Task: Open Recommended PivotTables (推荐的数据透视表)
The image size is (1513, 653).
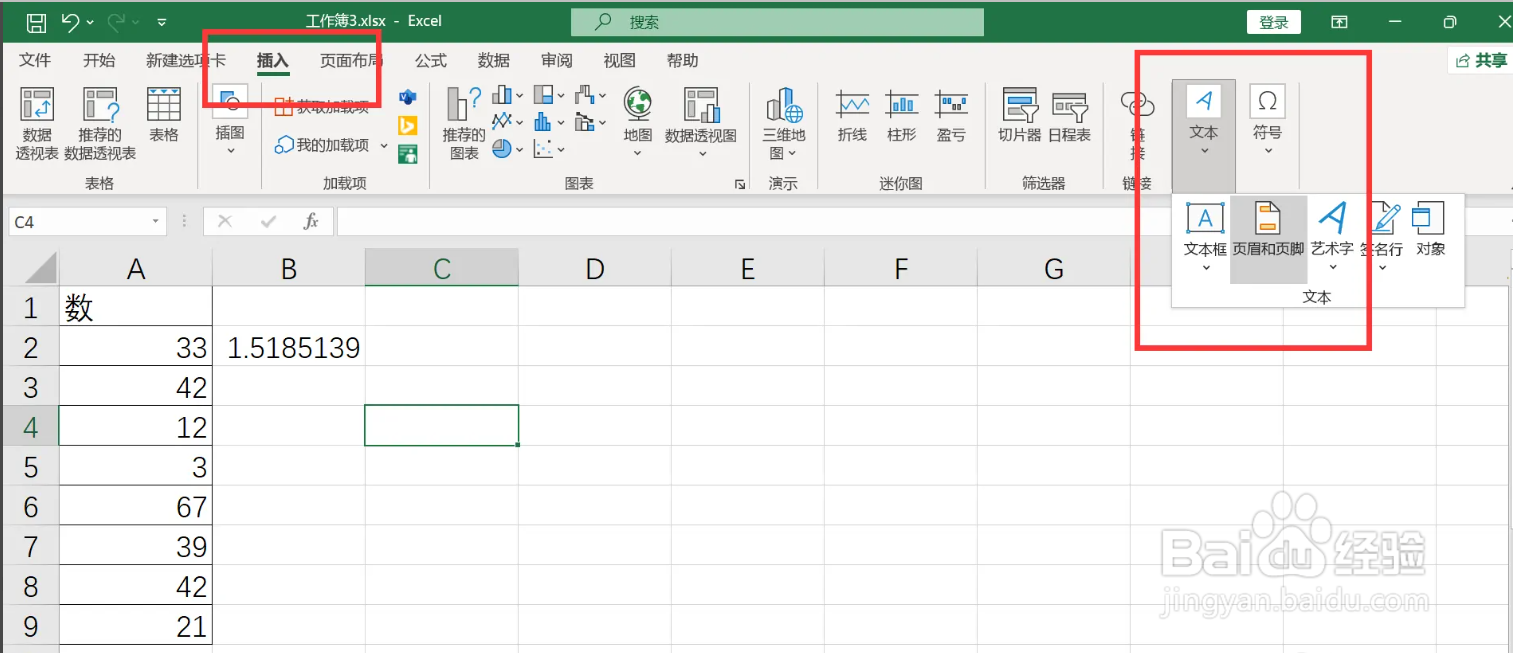Action: coord(100,123)
